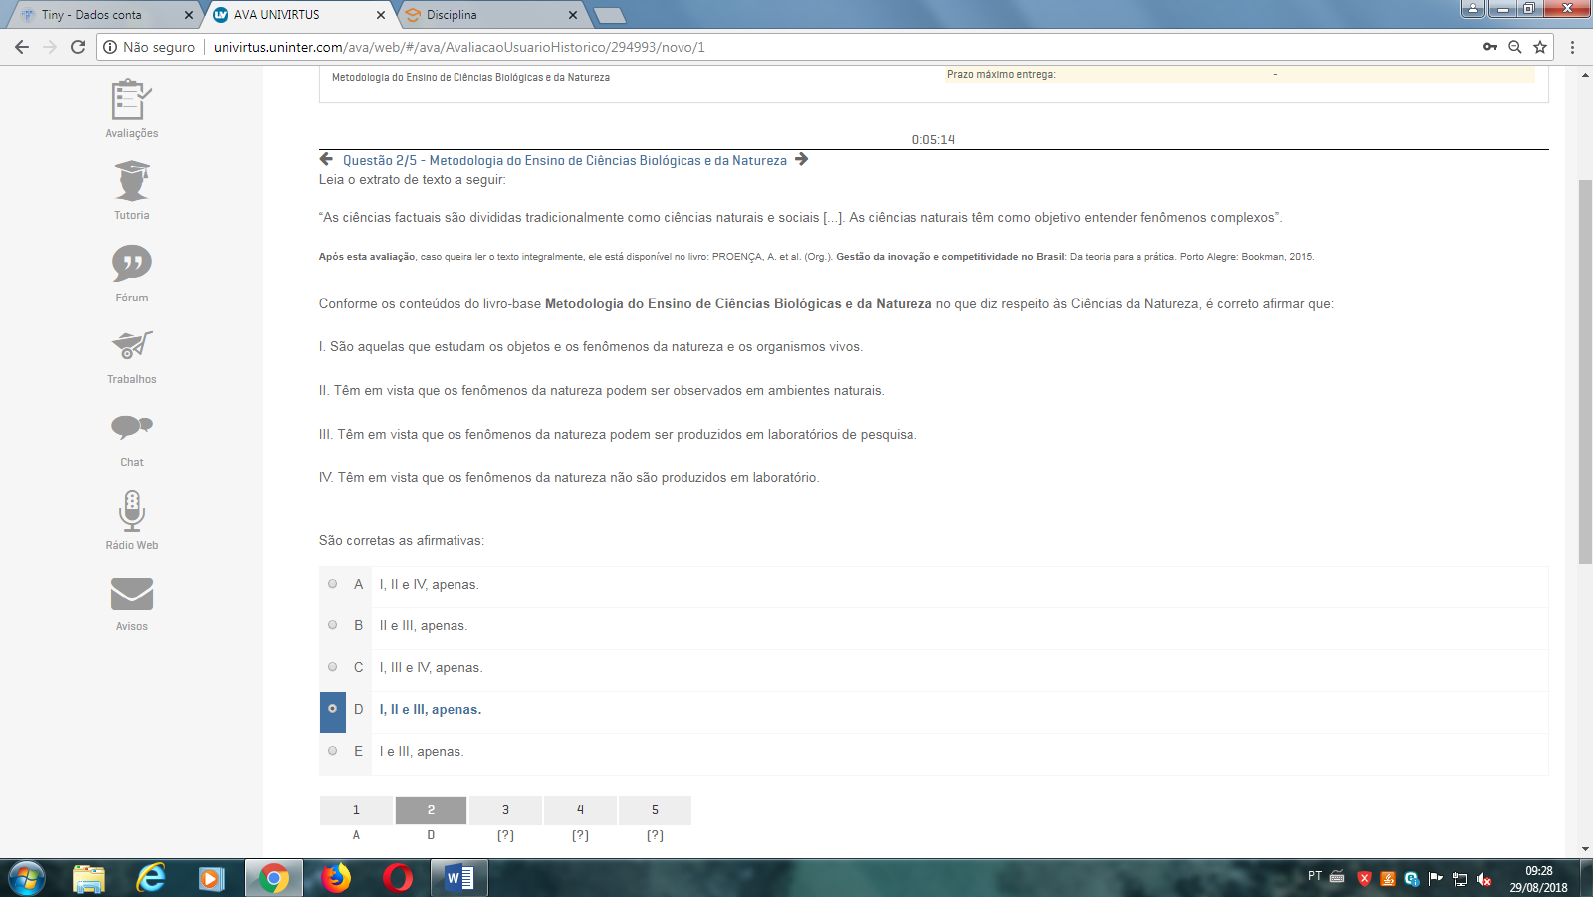Jump to question 3 in the navigator
Screen dimensions: 1593x897
[505, 810]
